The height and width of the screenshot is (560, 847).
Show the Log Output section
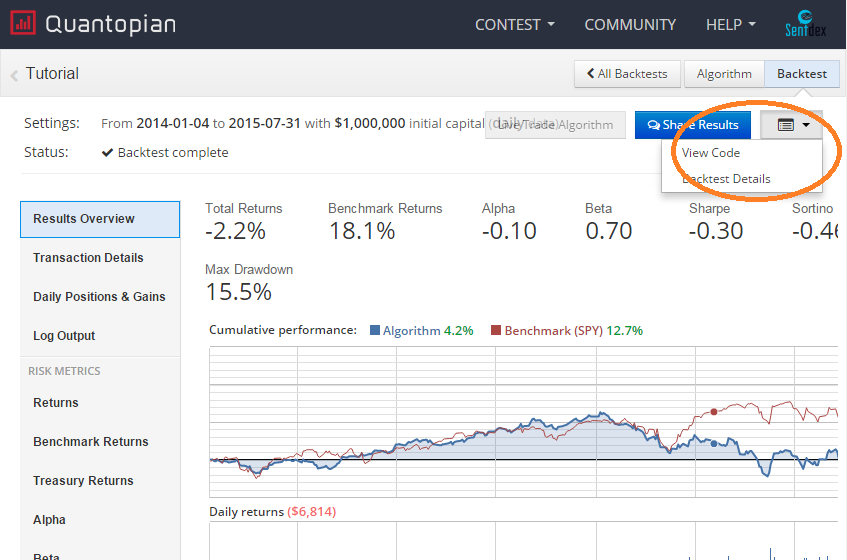[x=64, y=336]
